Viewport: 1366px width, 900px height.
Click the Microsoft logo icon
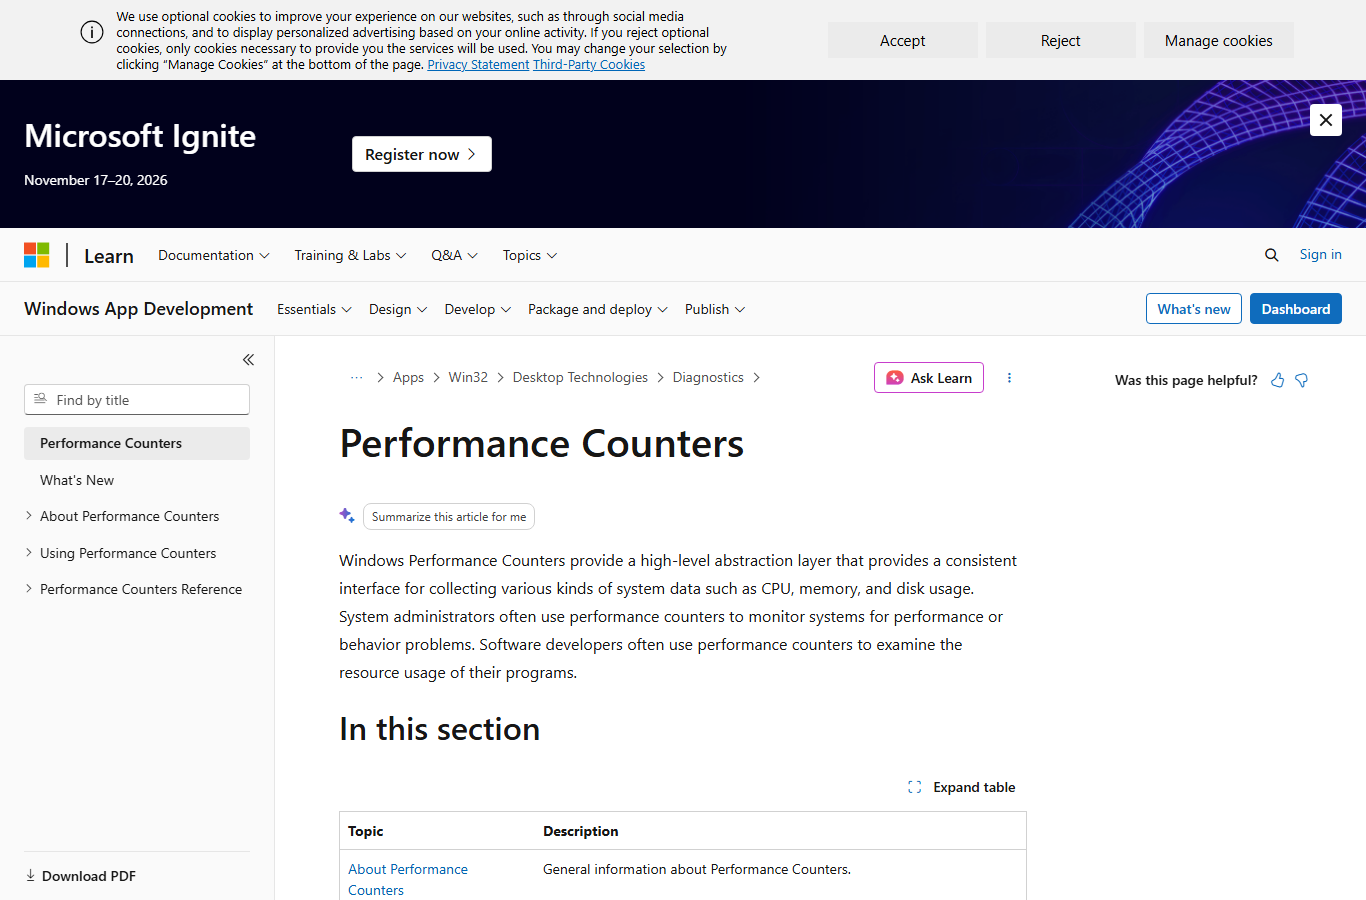coord(37,255)
